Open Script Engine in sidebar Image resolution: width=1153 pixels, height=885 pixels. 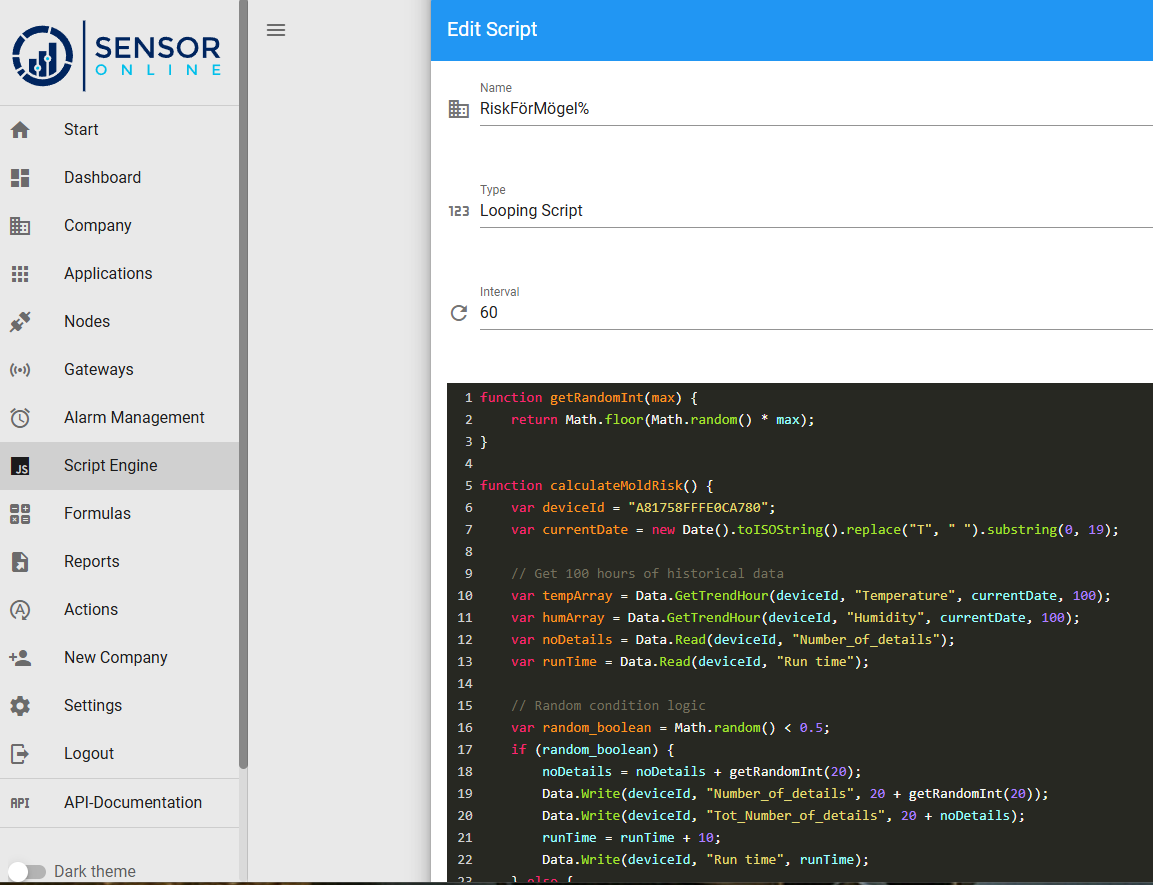click(110, 466)
